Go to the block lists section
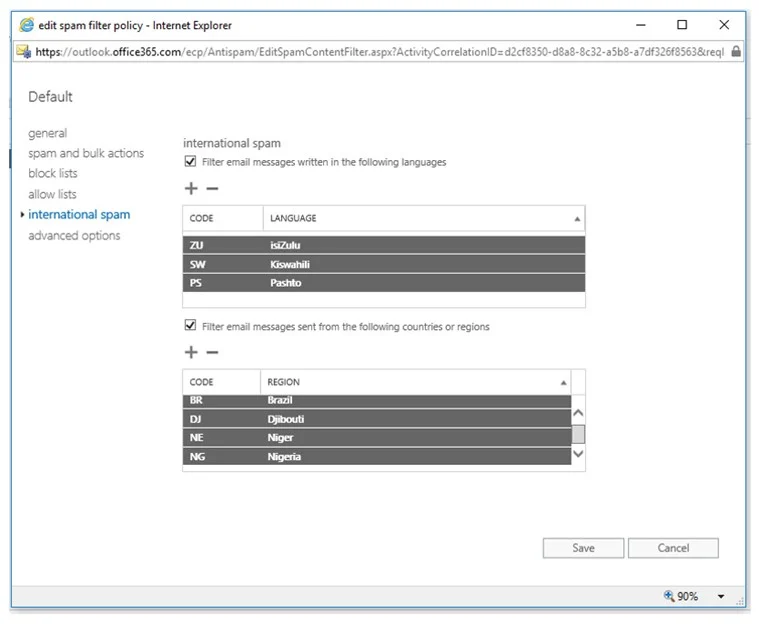Viewport: 759px width, 624px height. (52, 173)
